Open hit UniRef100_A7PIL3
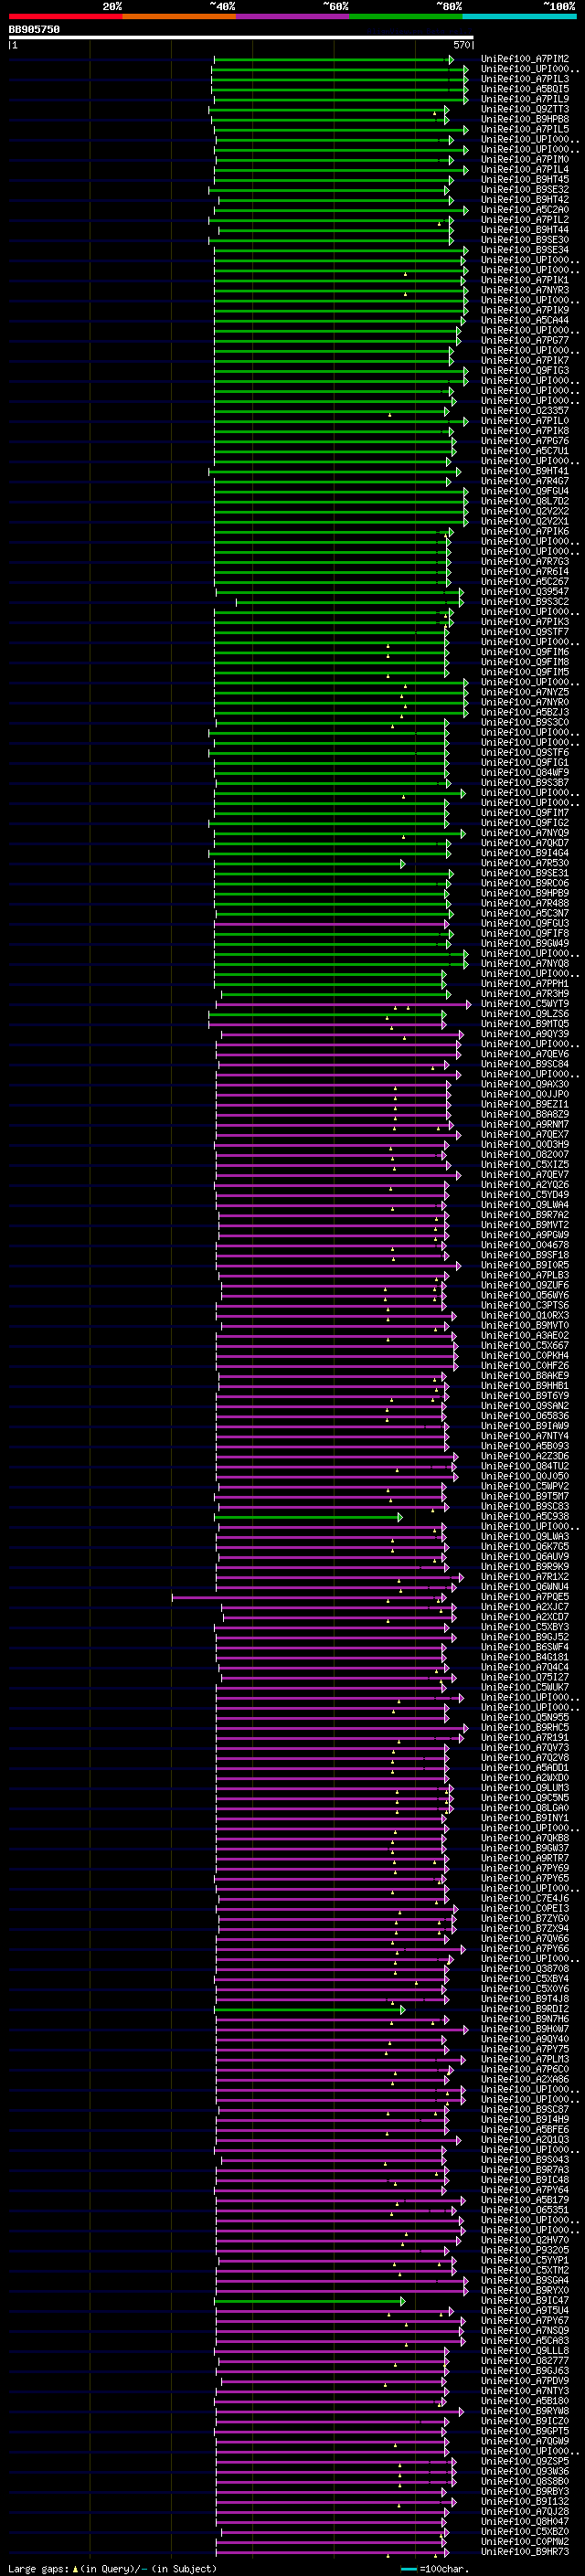The image size is (585, 2576). pyautogui.click(x=525, y=79)
